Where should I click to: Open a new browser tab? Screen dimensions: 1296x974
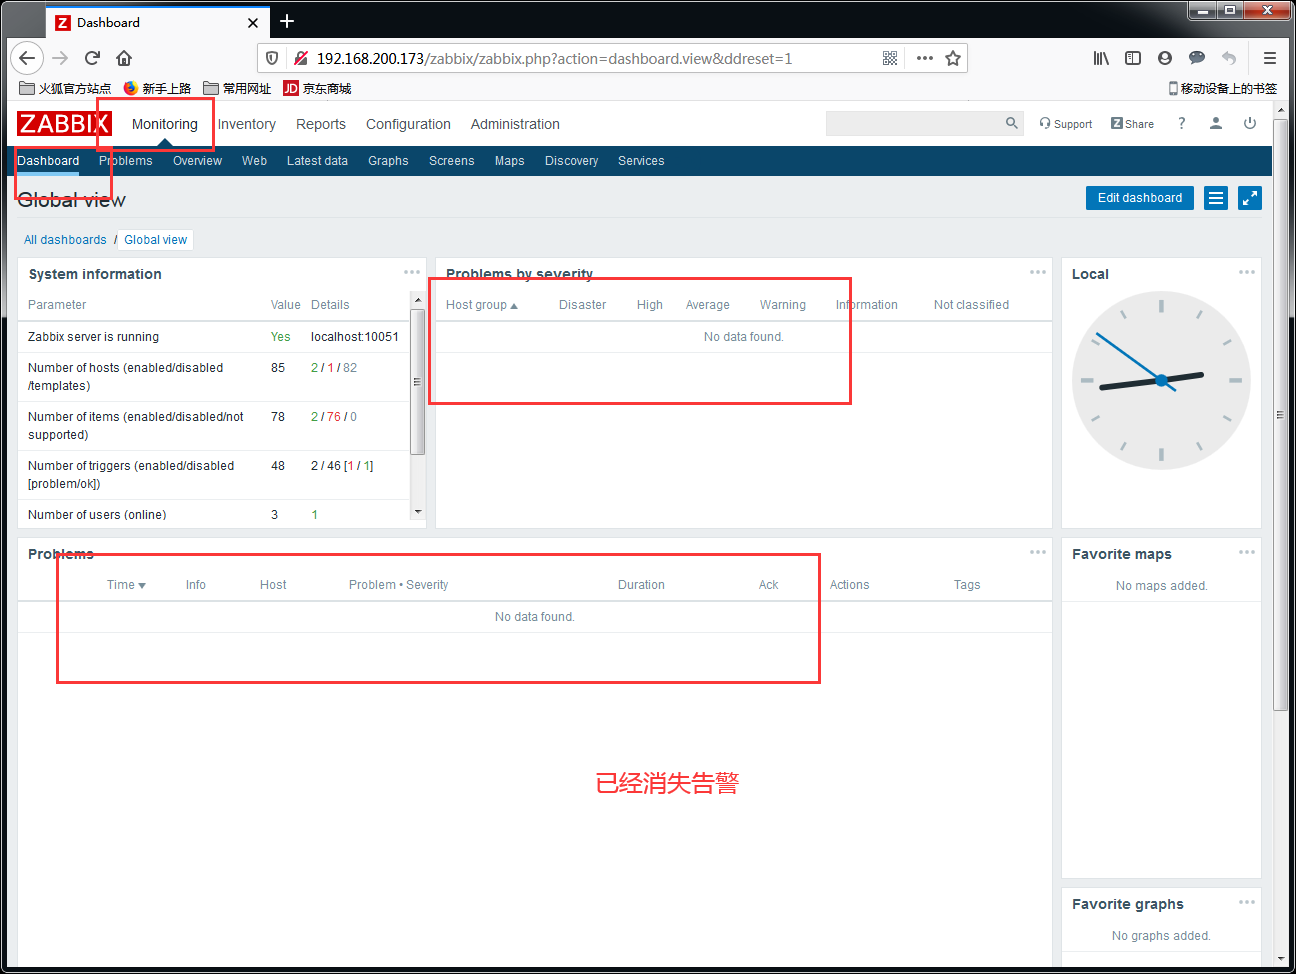tap(287, 21)
